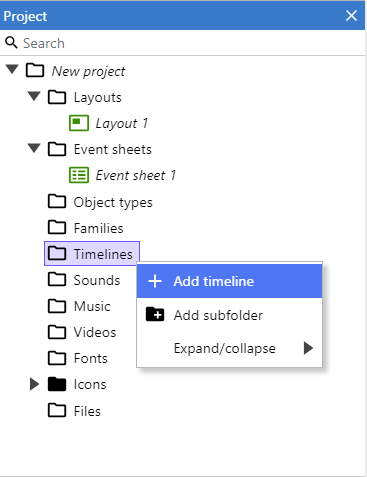Expand the Icons folder arrow
Image resolution: width=367 pixels, height=477 pixels.
click(x=34, y=384)
